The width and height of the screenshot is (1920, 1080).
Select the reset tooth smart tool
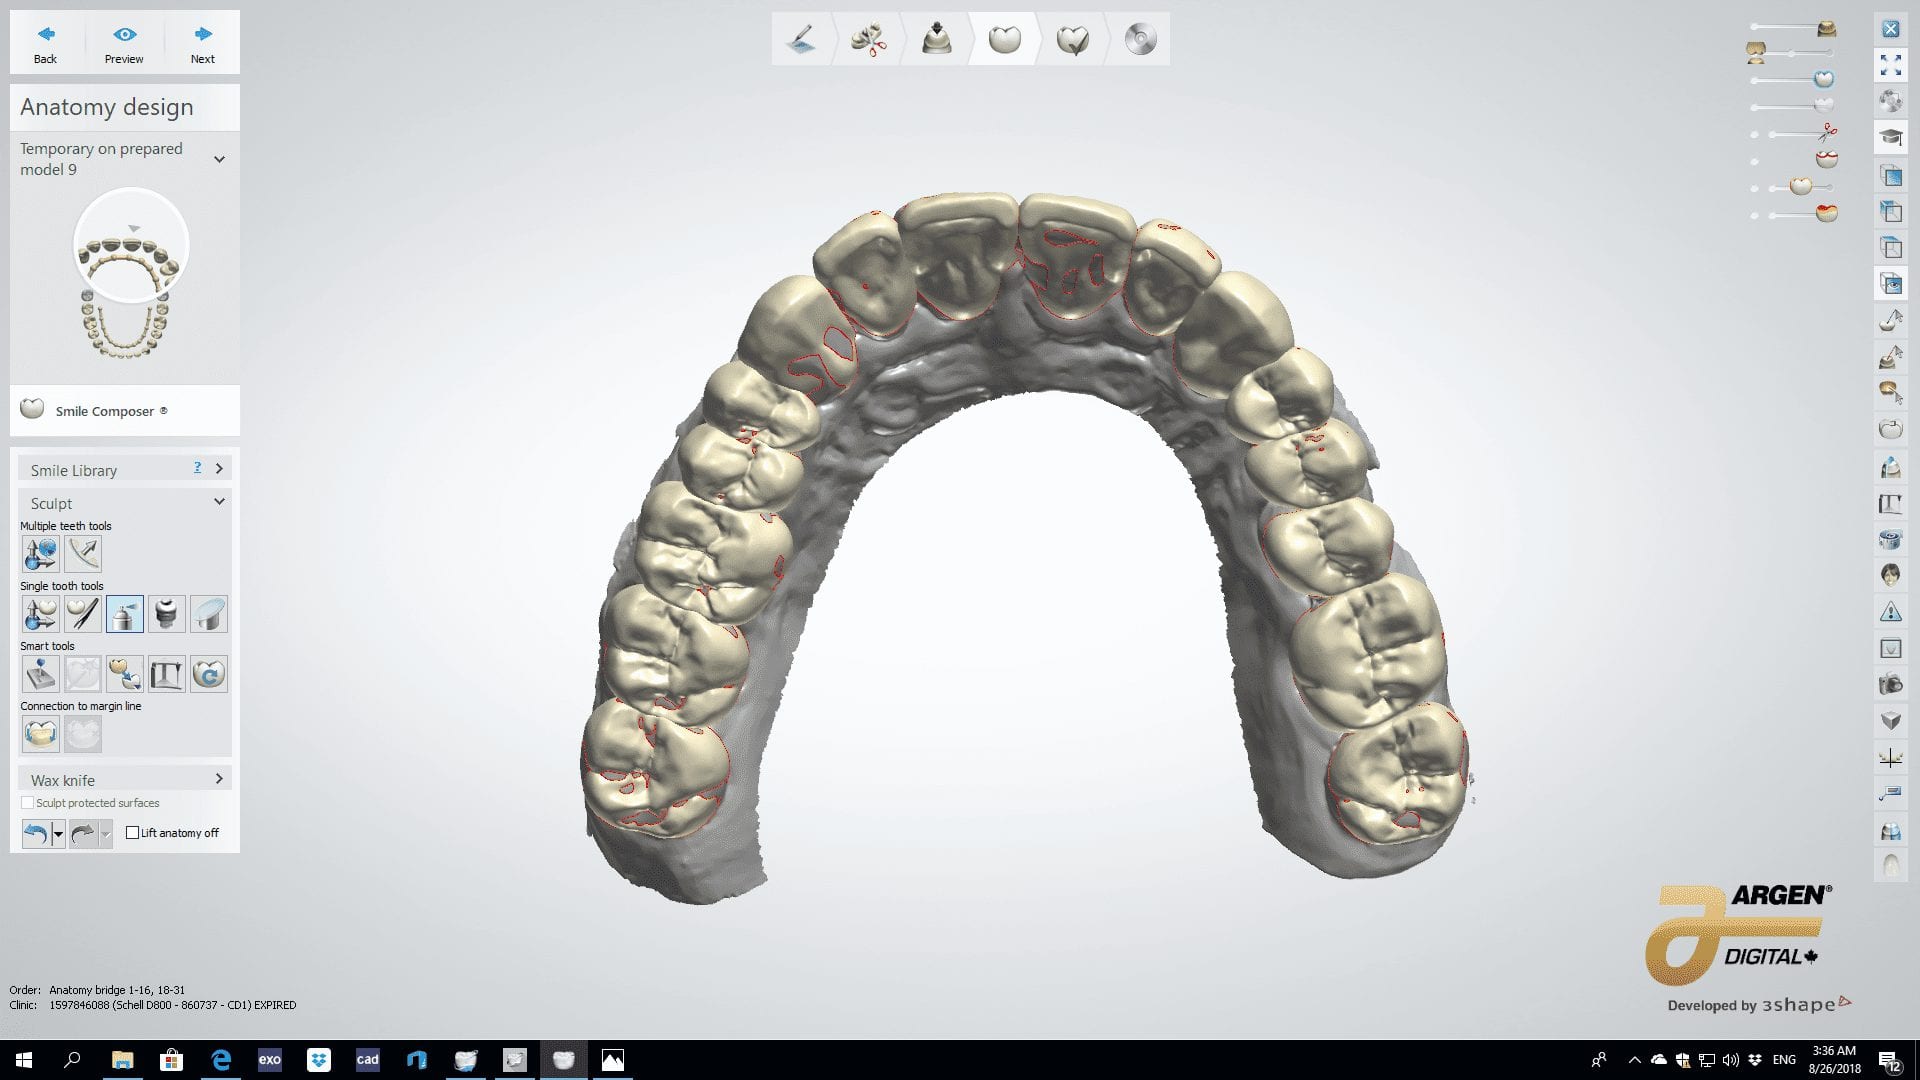(x=209, y=673)
